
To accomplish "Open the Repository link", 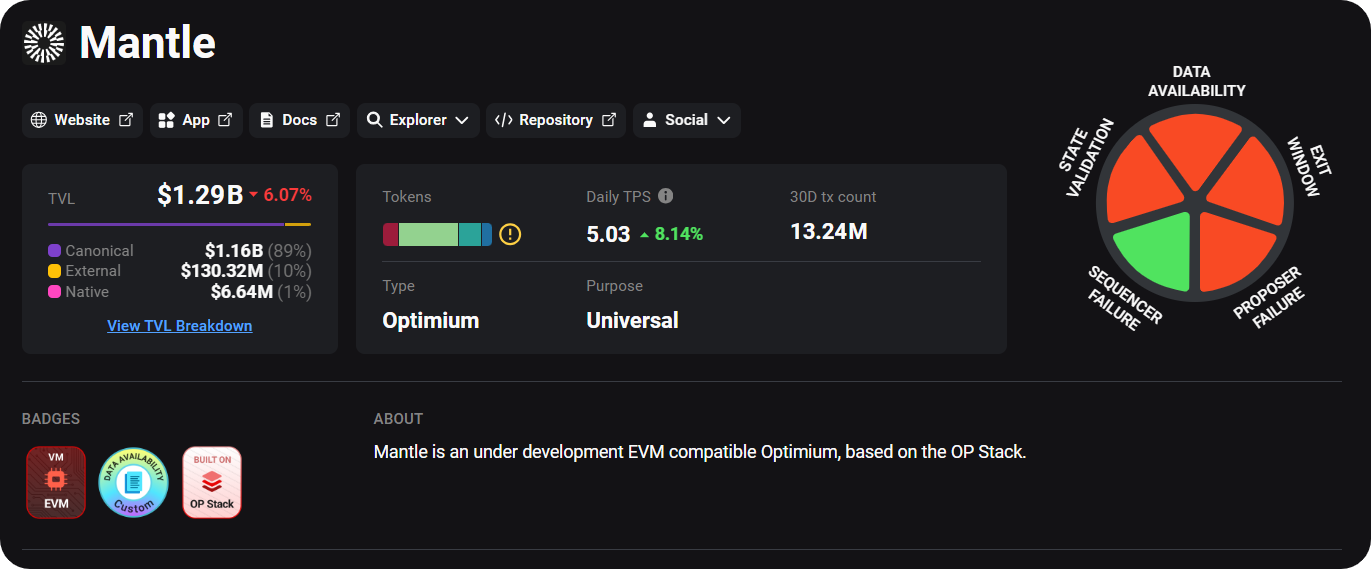I will point(556,120).
